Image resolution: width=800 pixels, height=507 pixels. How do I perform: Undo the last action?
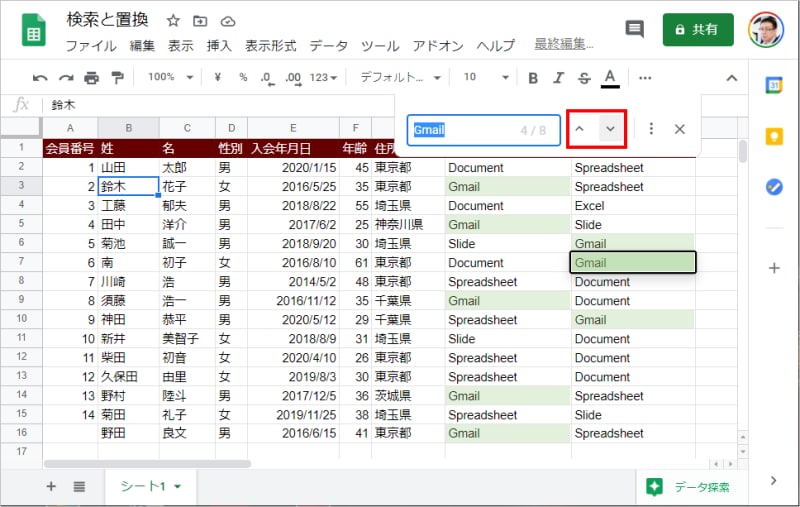pyautogui.click(x=40, y=78)
